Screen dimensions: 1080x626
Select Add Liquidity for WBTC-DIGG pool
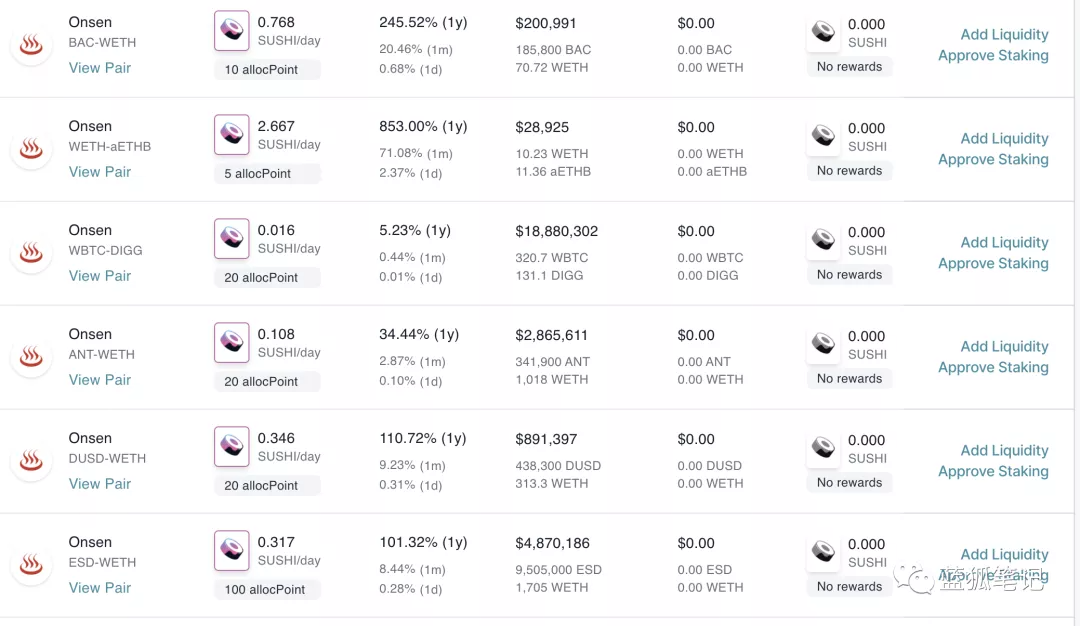(1004, 242)
